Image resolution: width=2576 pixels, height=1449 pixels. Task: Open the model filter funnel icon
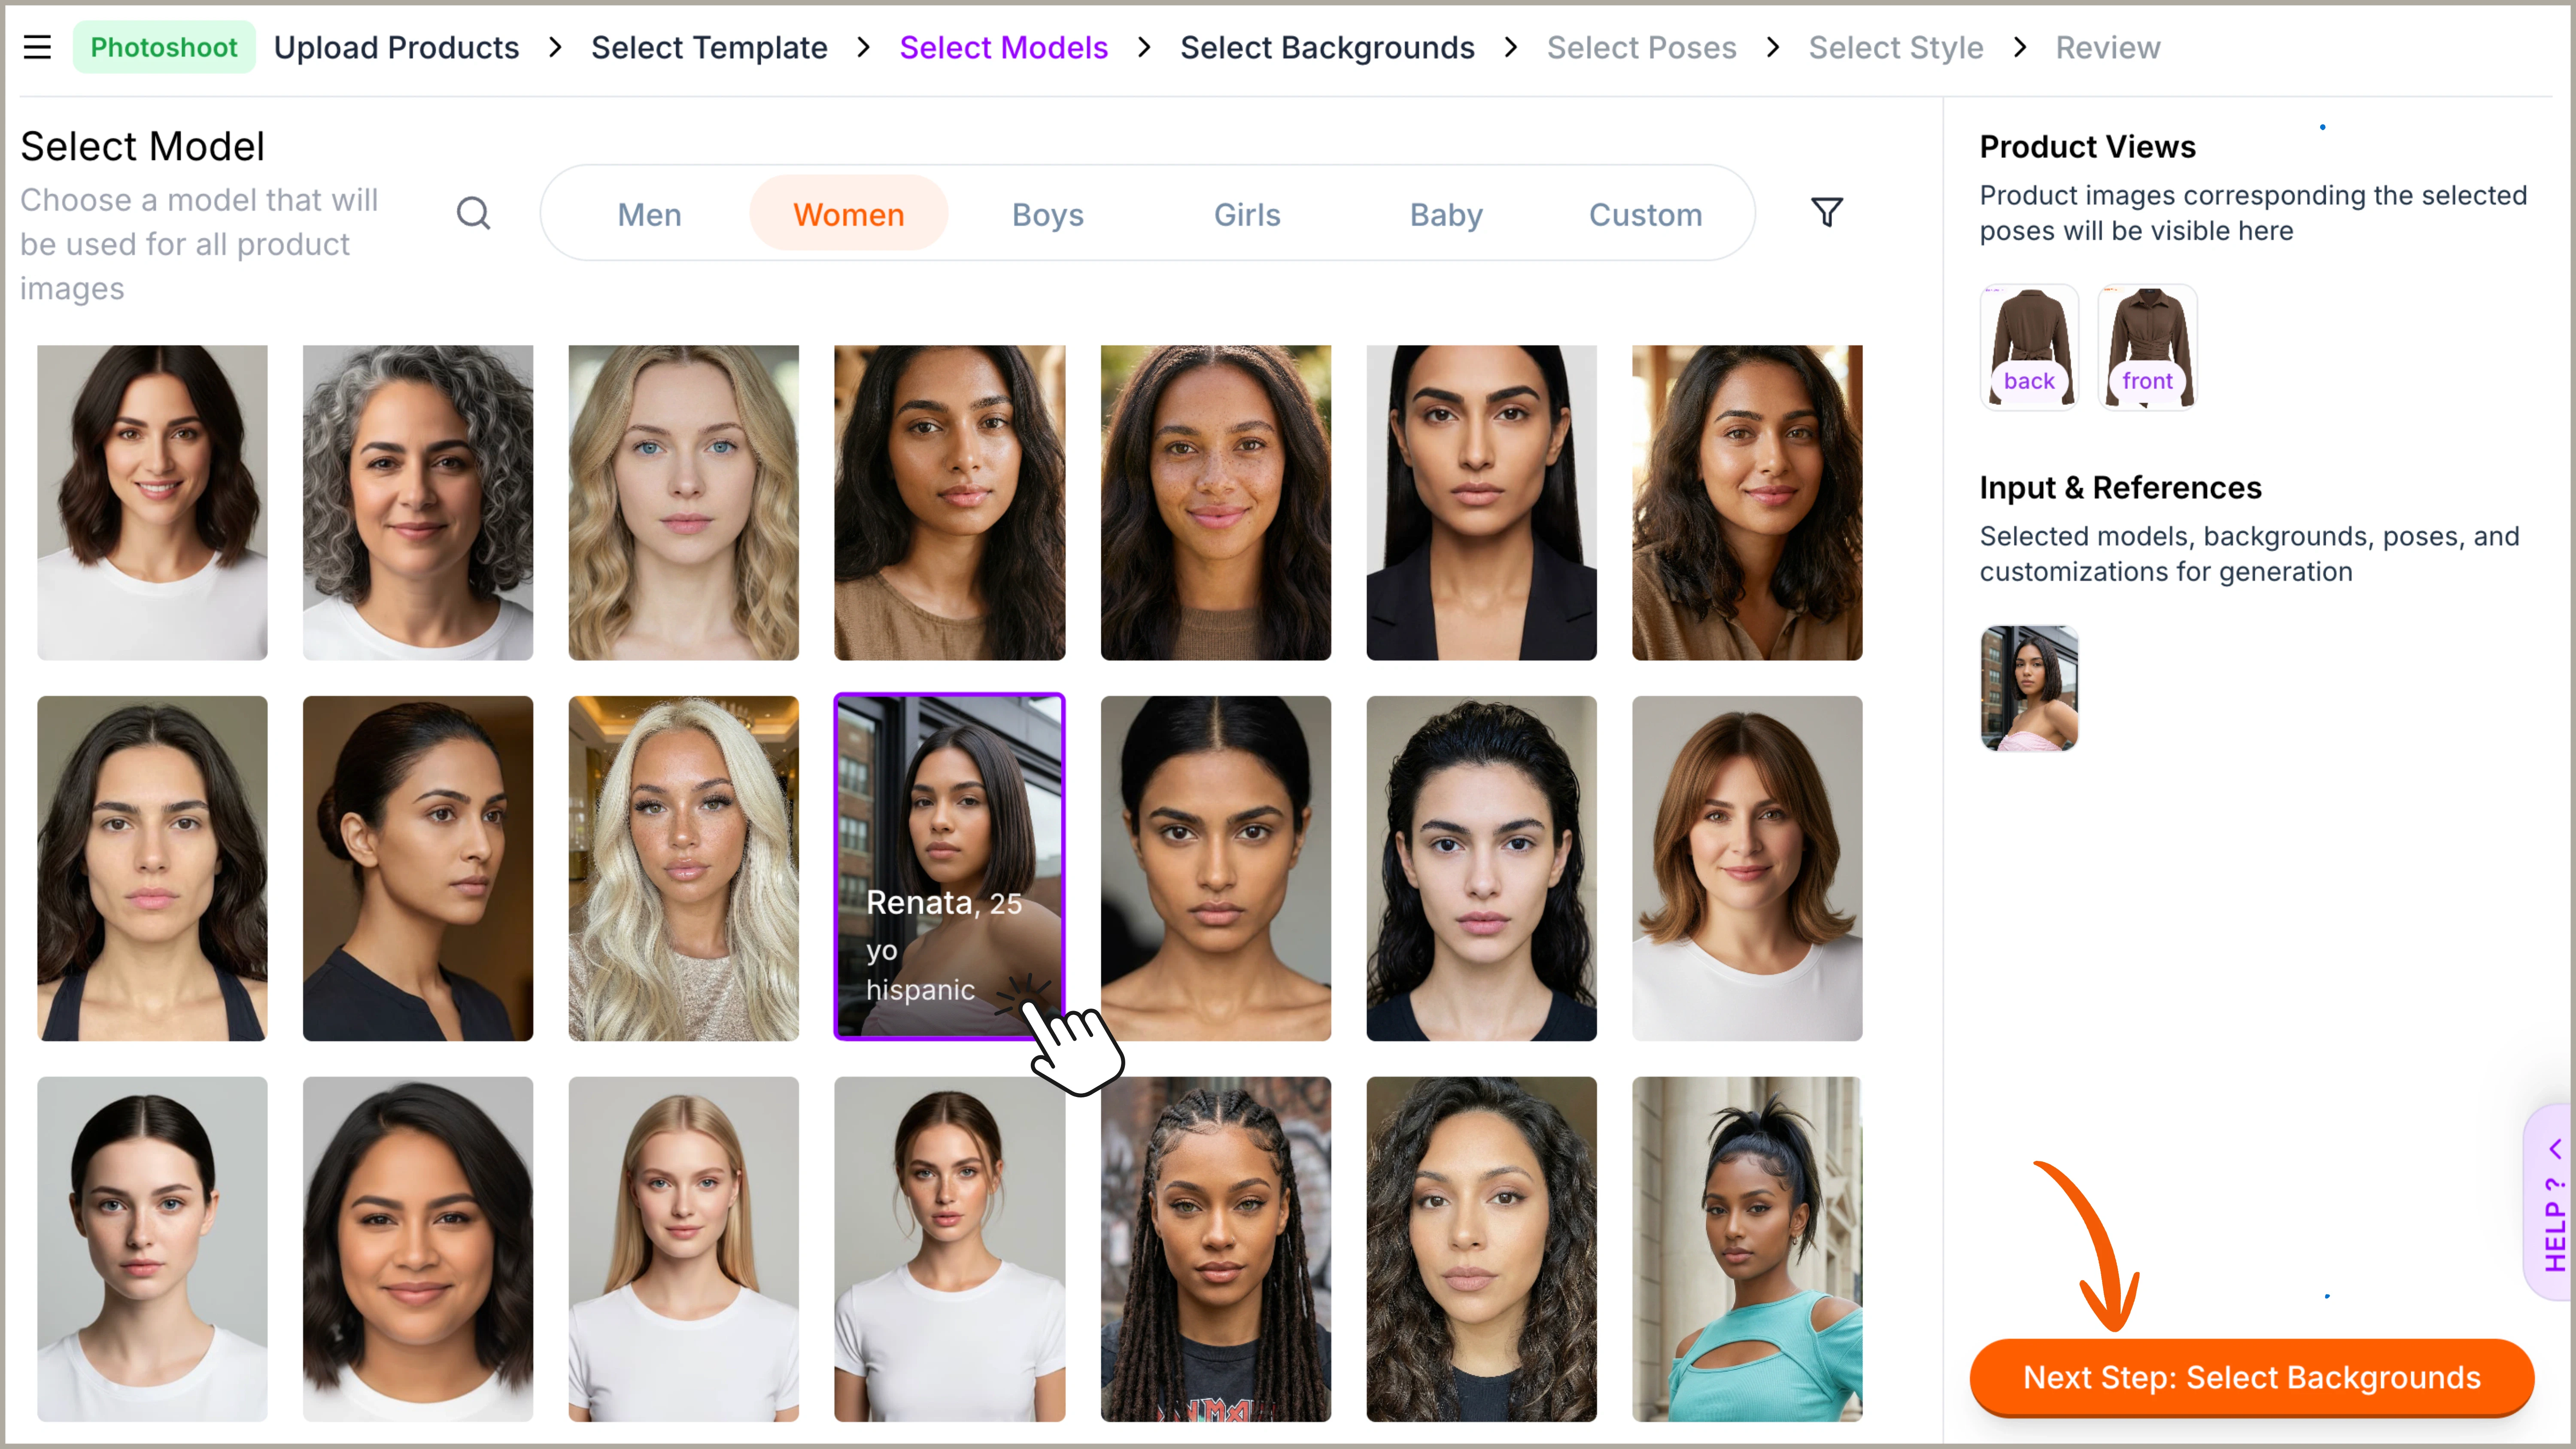coord(1826,212)
